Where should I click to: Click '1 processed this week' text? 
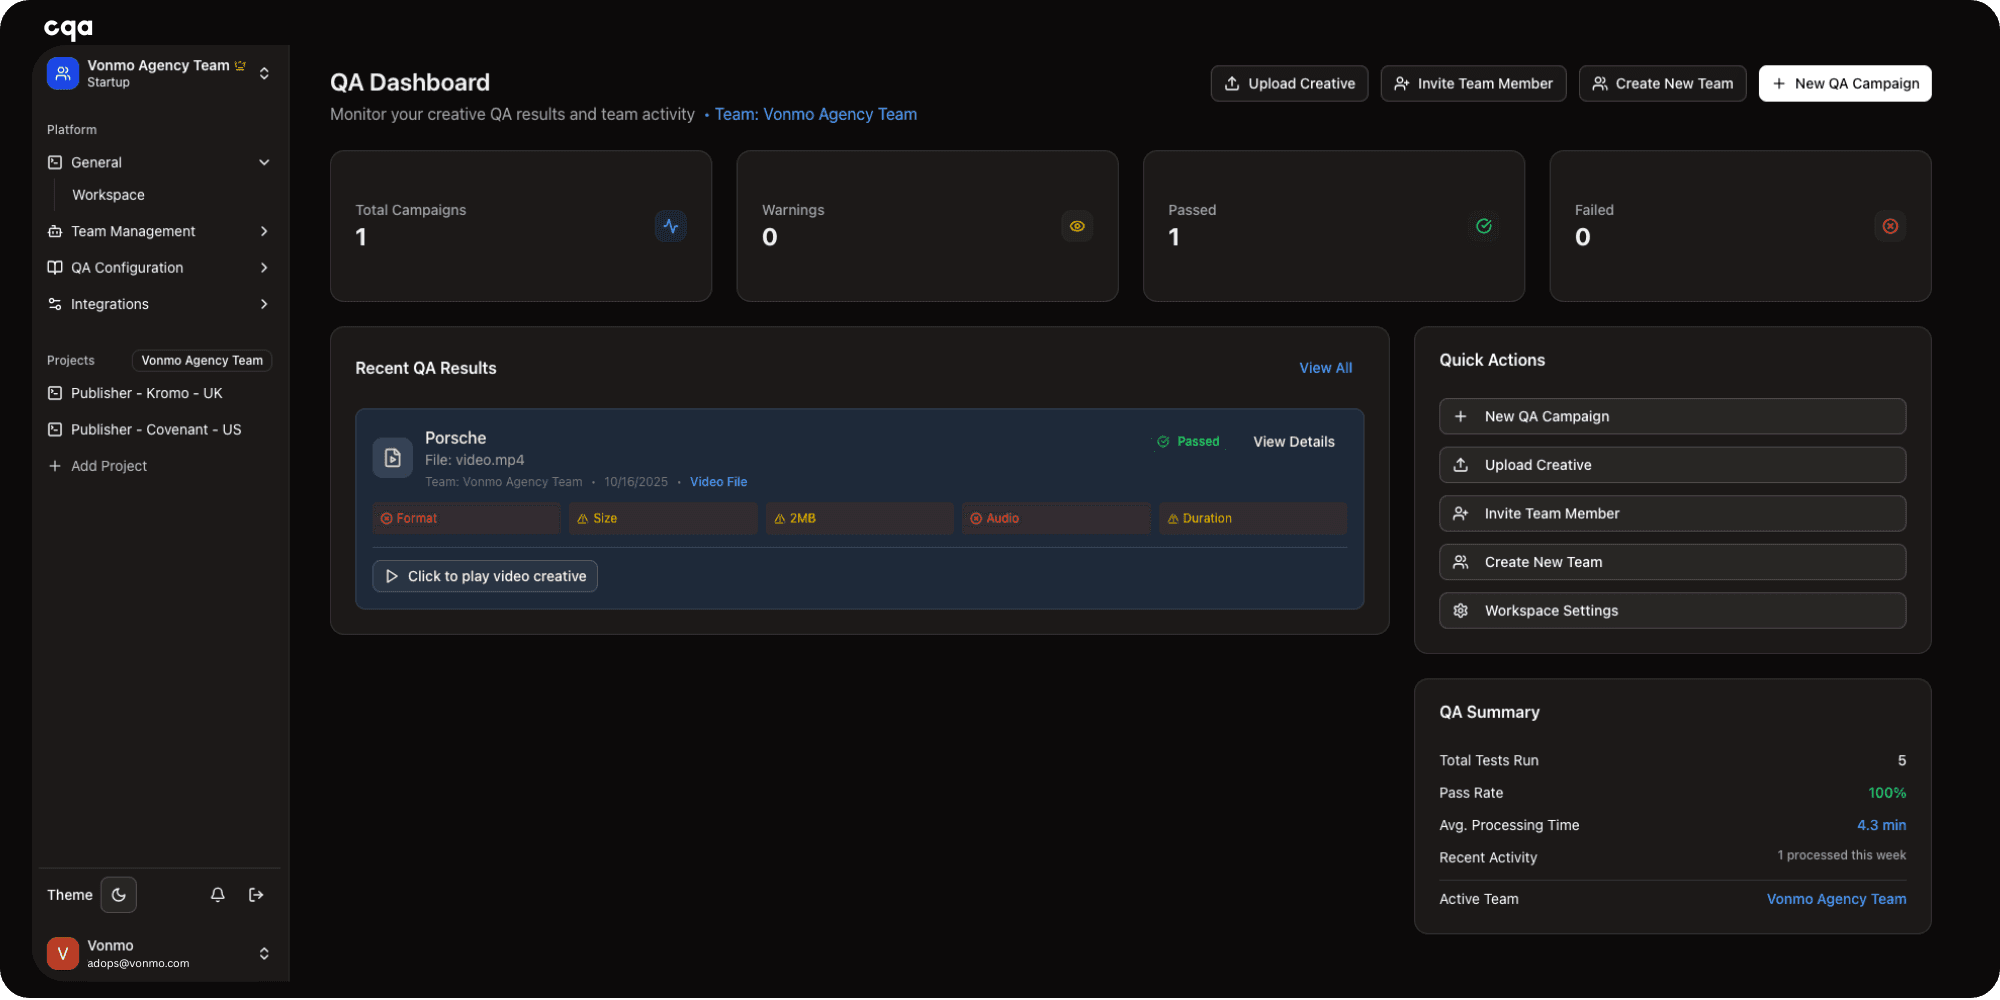1841,855
